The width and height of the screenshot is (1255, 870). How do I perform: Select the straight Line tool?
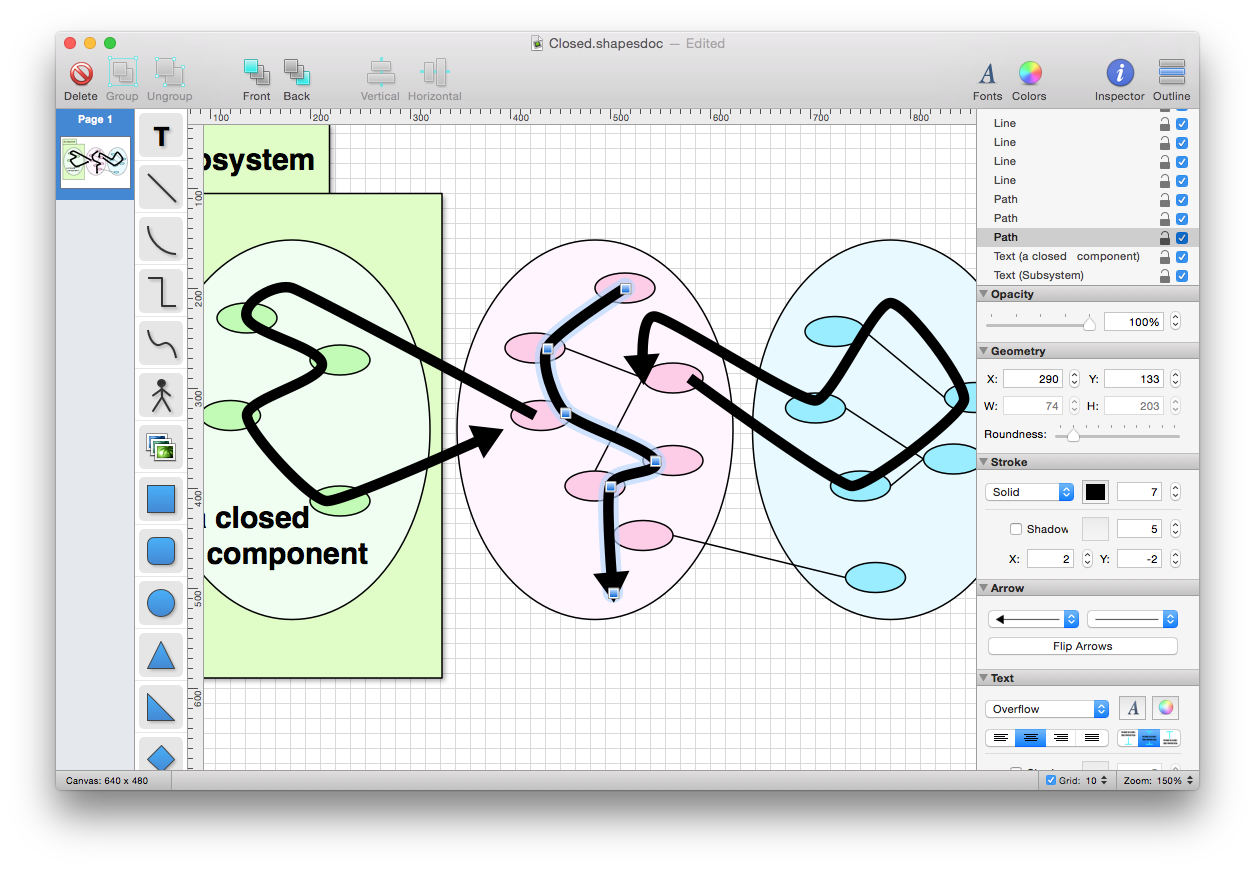161,187
